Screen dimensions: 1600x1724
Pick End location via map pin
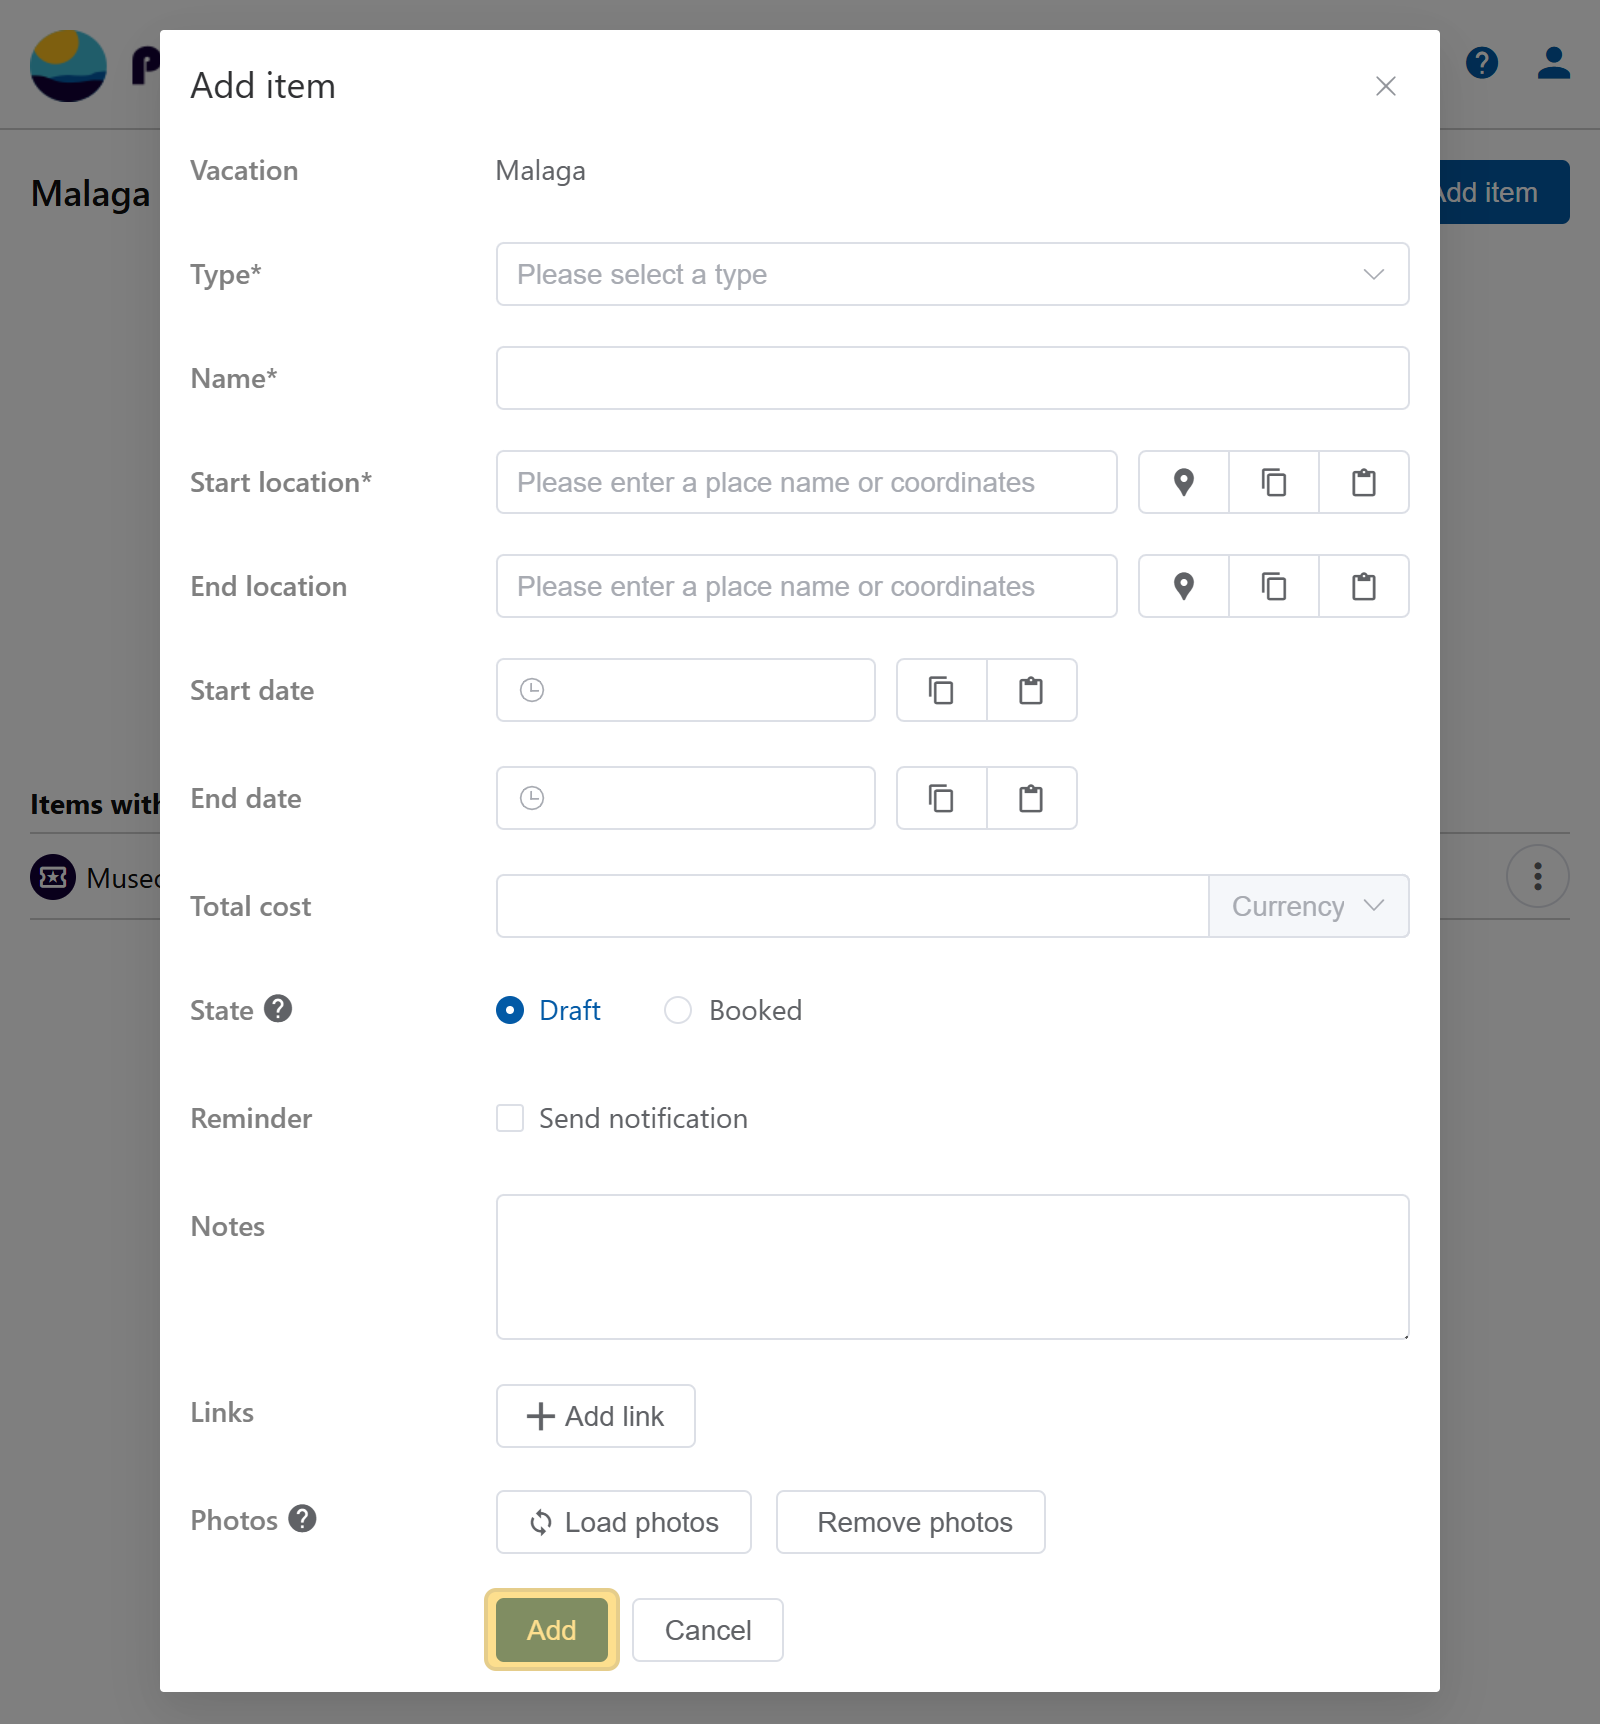point(1184,586)
